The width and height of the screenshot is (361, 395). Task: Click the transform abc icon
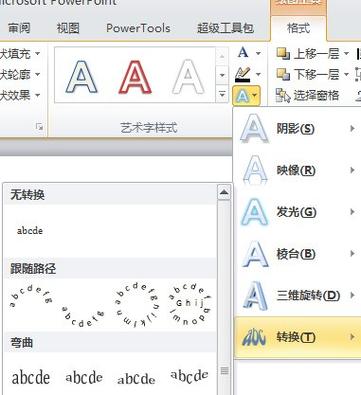[x=254, y=337]
